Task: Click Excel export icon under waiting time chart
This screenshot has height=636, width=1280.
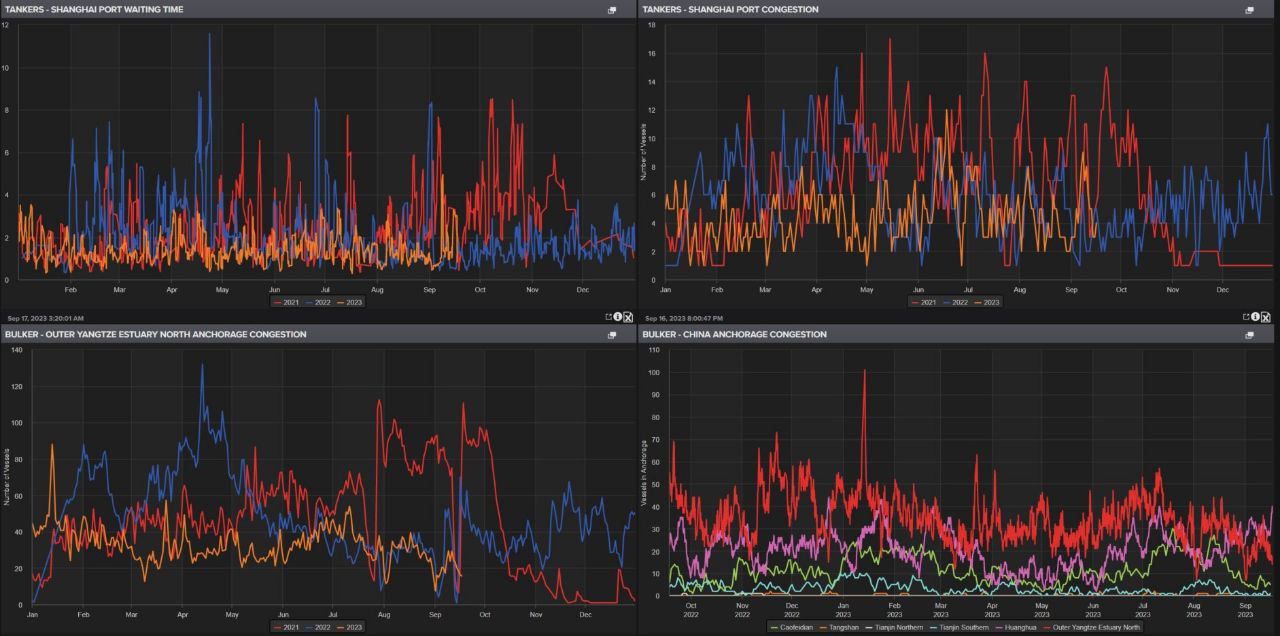Action: tap(628, 318)
